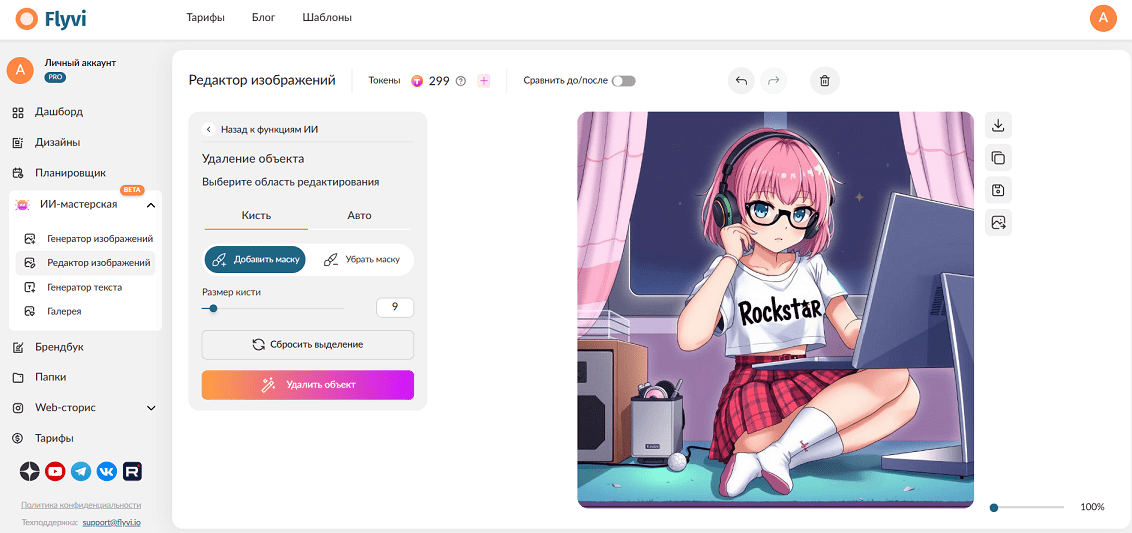Viewport: 1132px width, 533px height.
Task: Open the user avatar menu at top right
Action: tap(1102, 18)
